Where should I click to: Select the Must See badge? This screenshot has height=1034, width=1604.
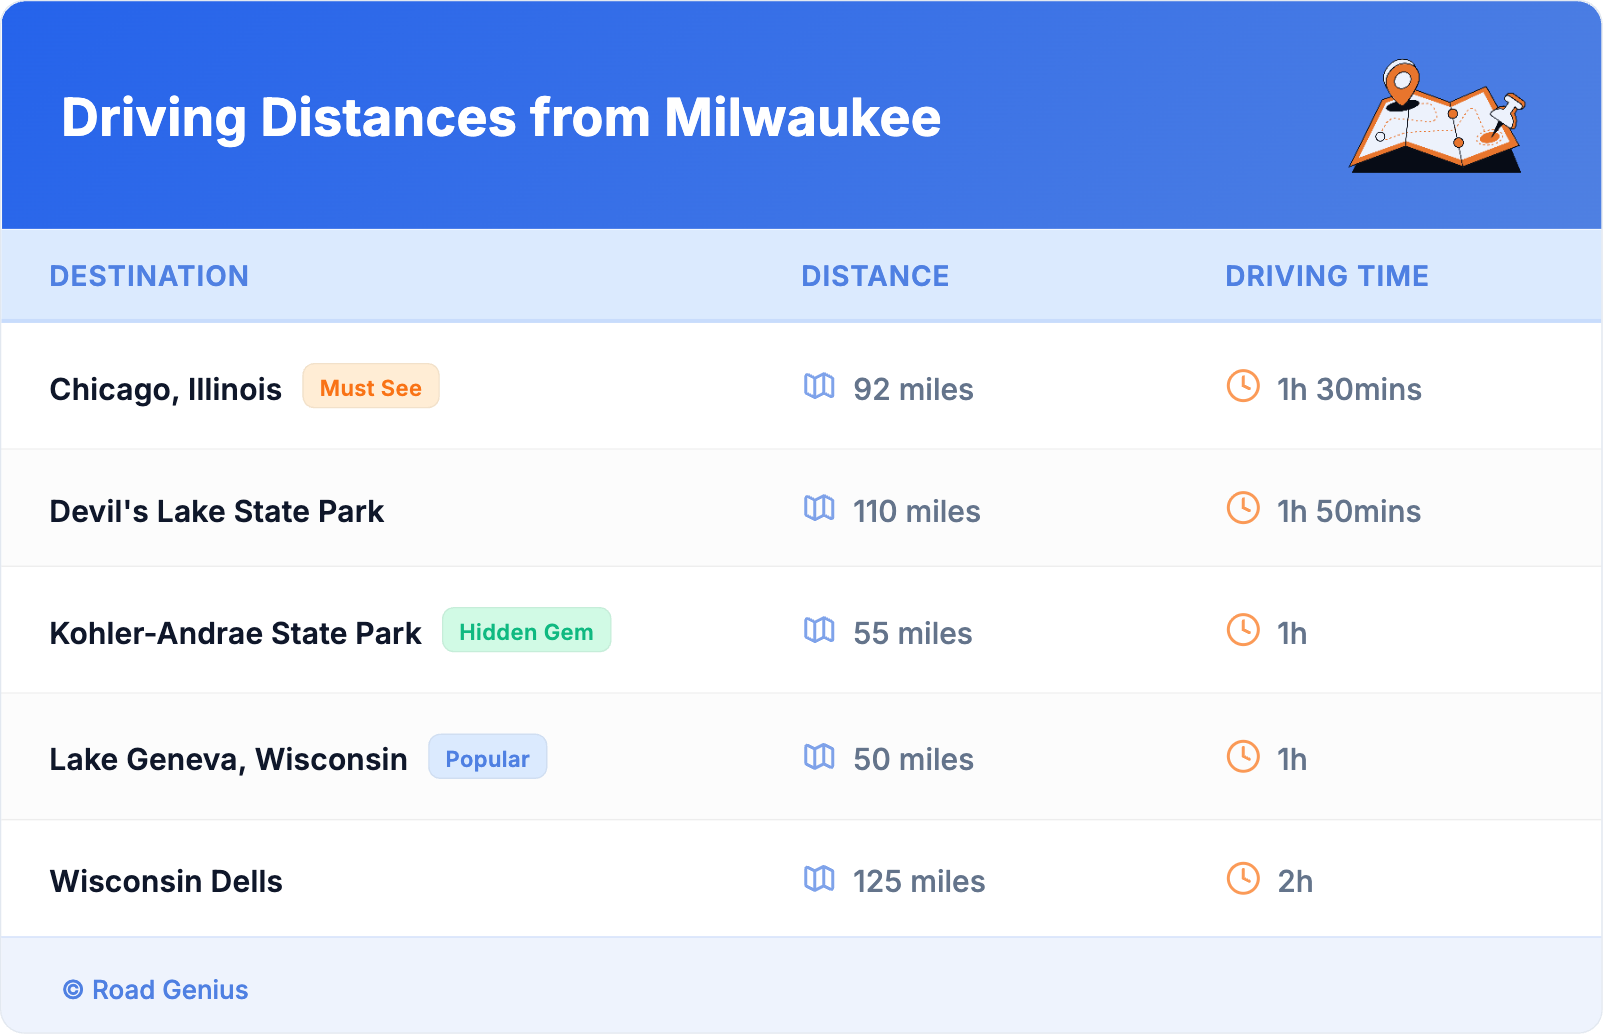point(371,387)
